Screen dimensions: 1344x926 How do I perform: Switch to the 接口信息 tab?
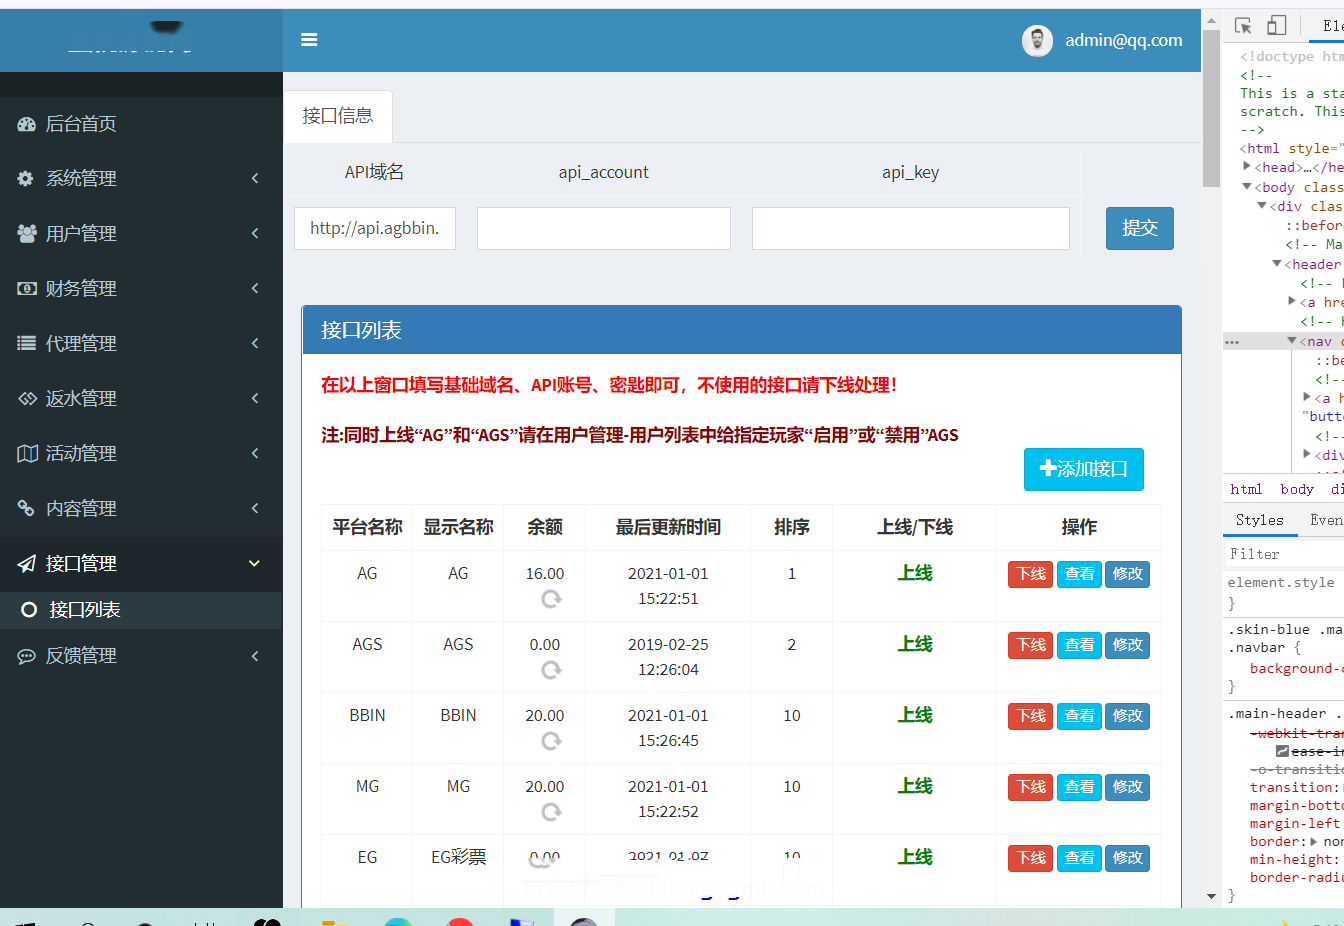pyautogui.click(x=338, y=116)
